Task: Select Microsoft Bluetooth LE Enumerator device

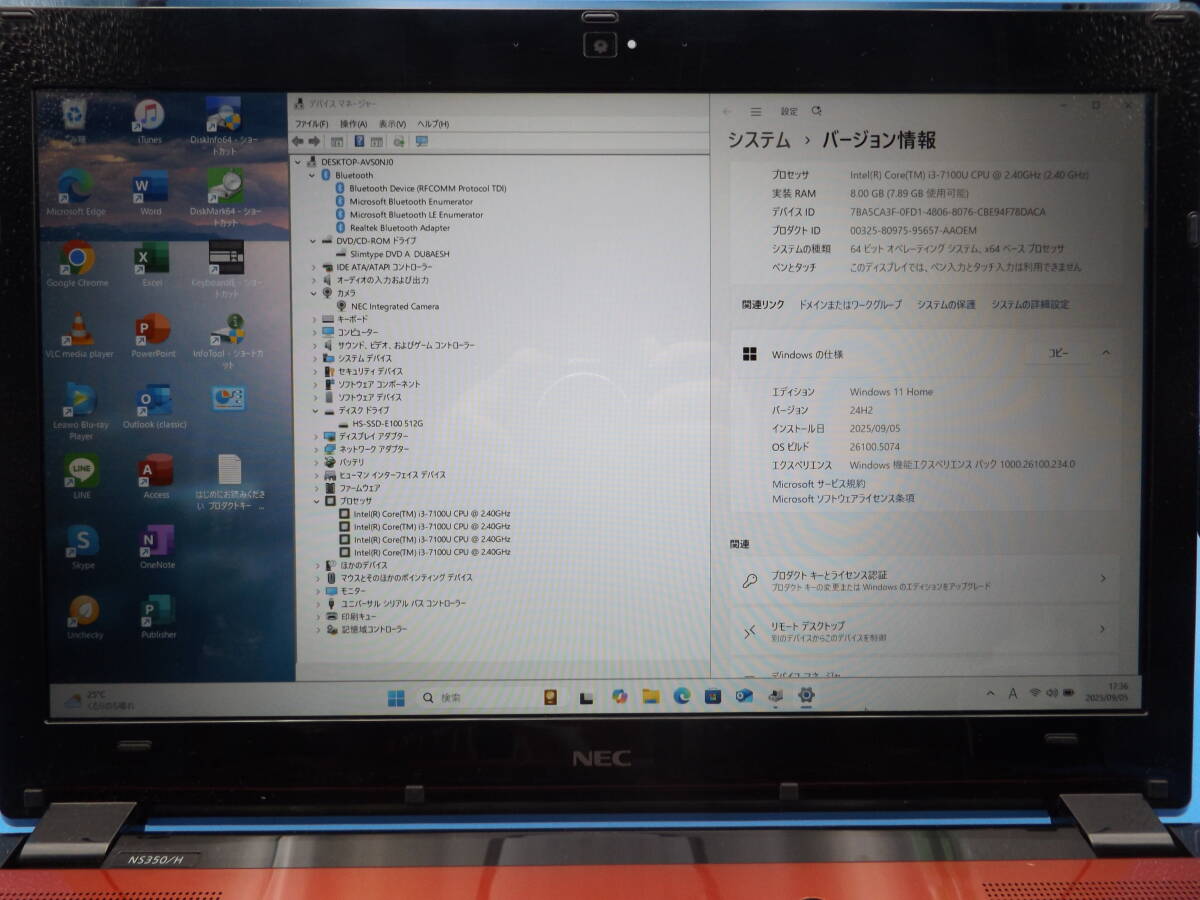Action: pos(408,214)
